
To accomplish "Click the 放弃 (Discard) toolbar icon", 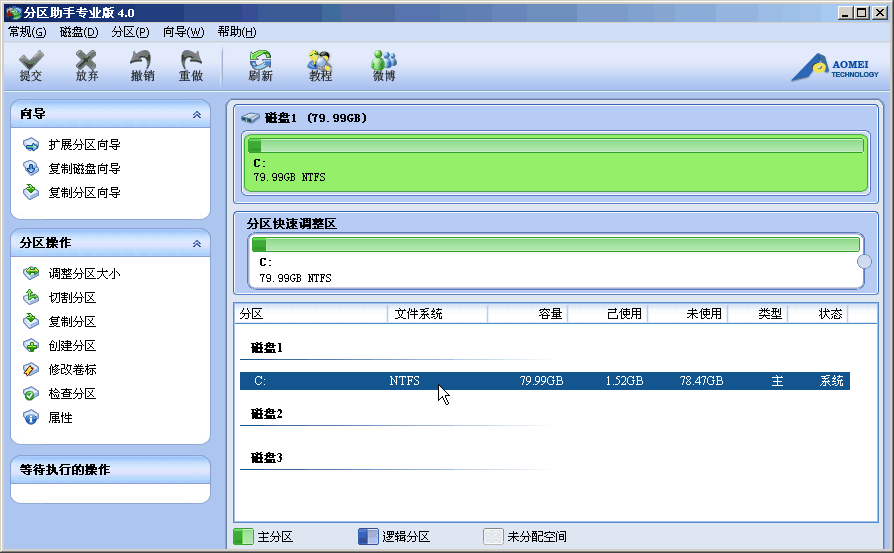I will pyautogui.click(x=87, y=66).
